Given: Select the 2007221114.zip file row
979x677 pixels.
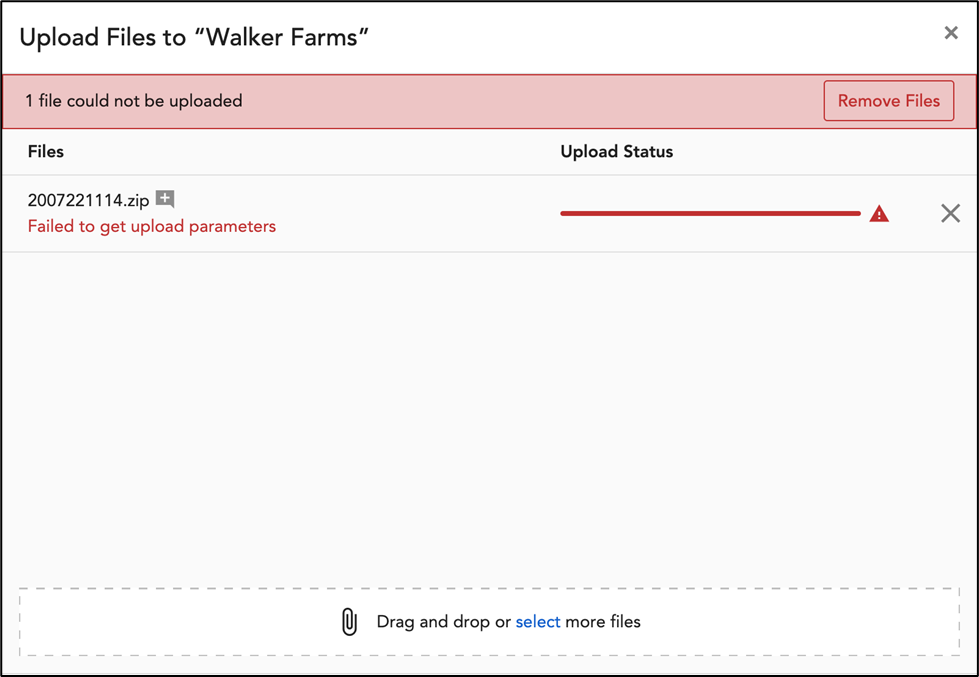Looking at the screenshot, I should click(490, 214).
